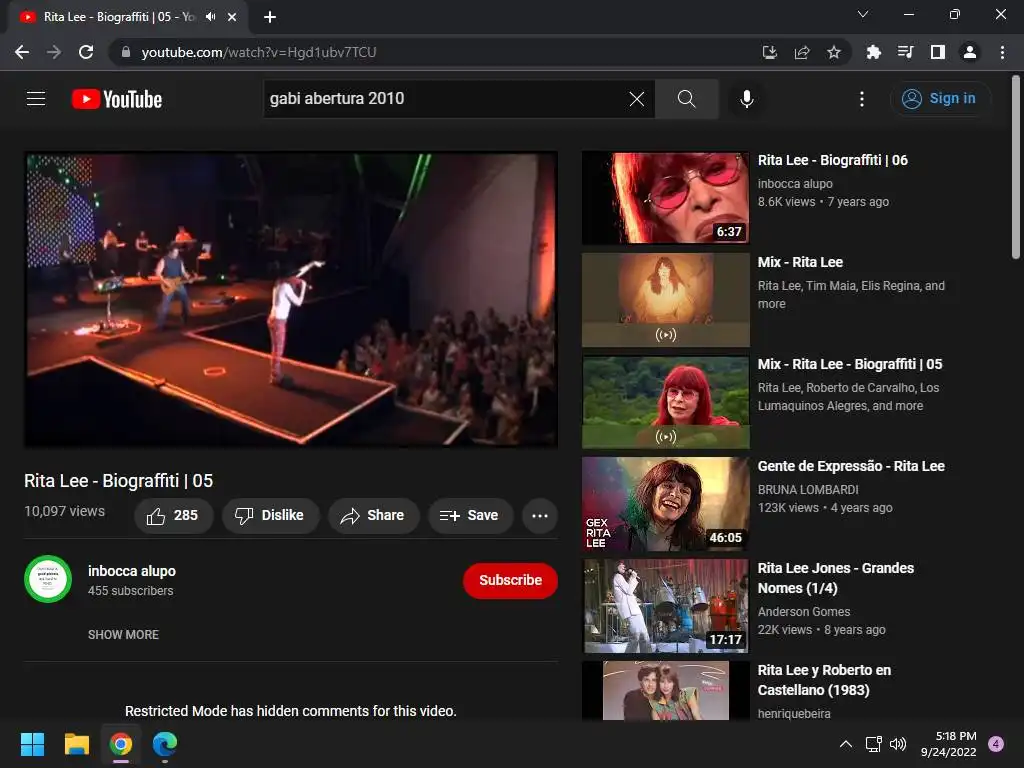Open Windows Start menu
The image size is (1024, 768).
(x=32, y=744)
